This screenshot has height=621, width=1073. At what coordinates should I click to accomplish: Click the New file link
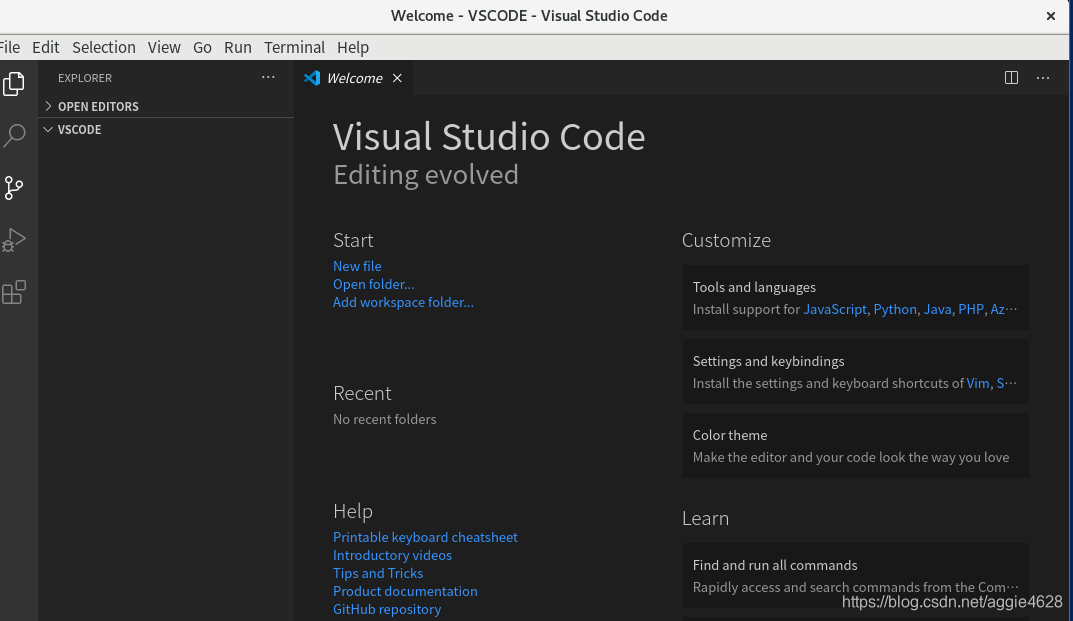click(357, 266)
